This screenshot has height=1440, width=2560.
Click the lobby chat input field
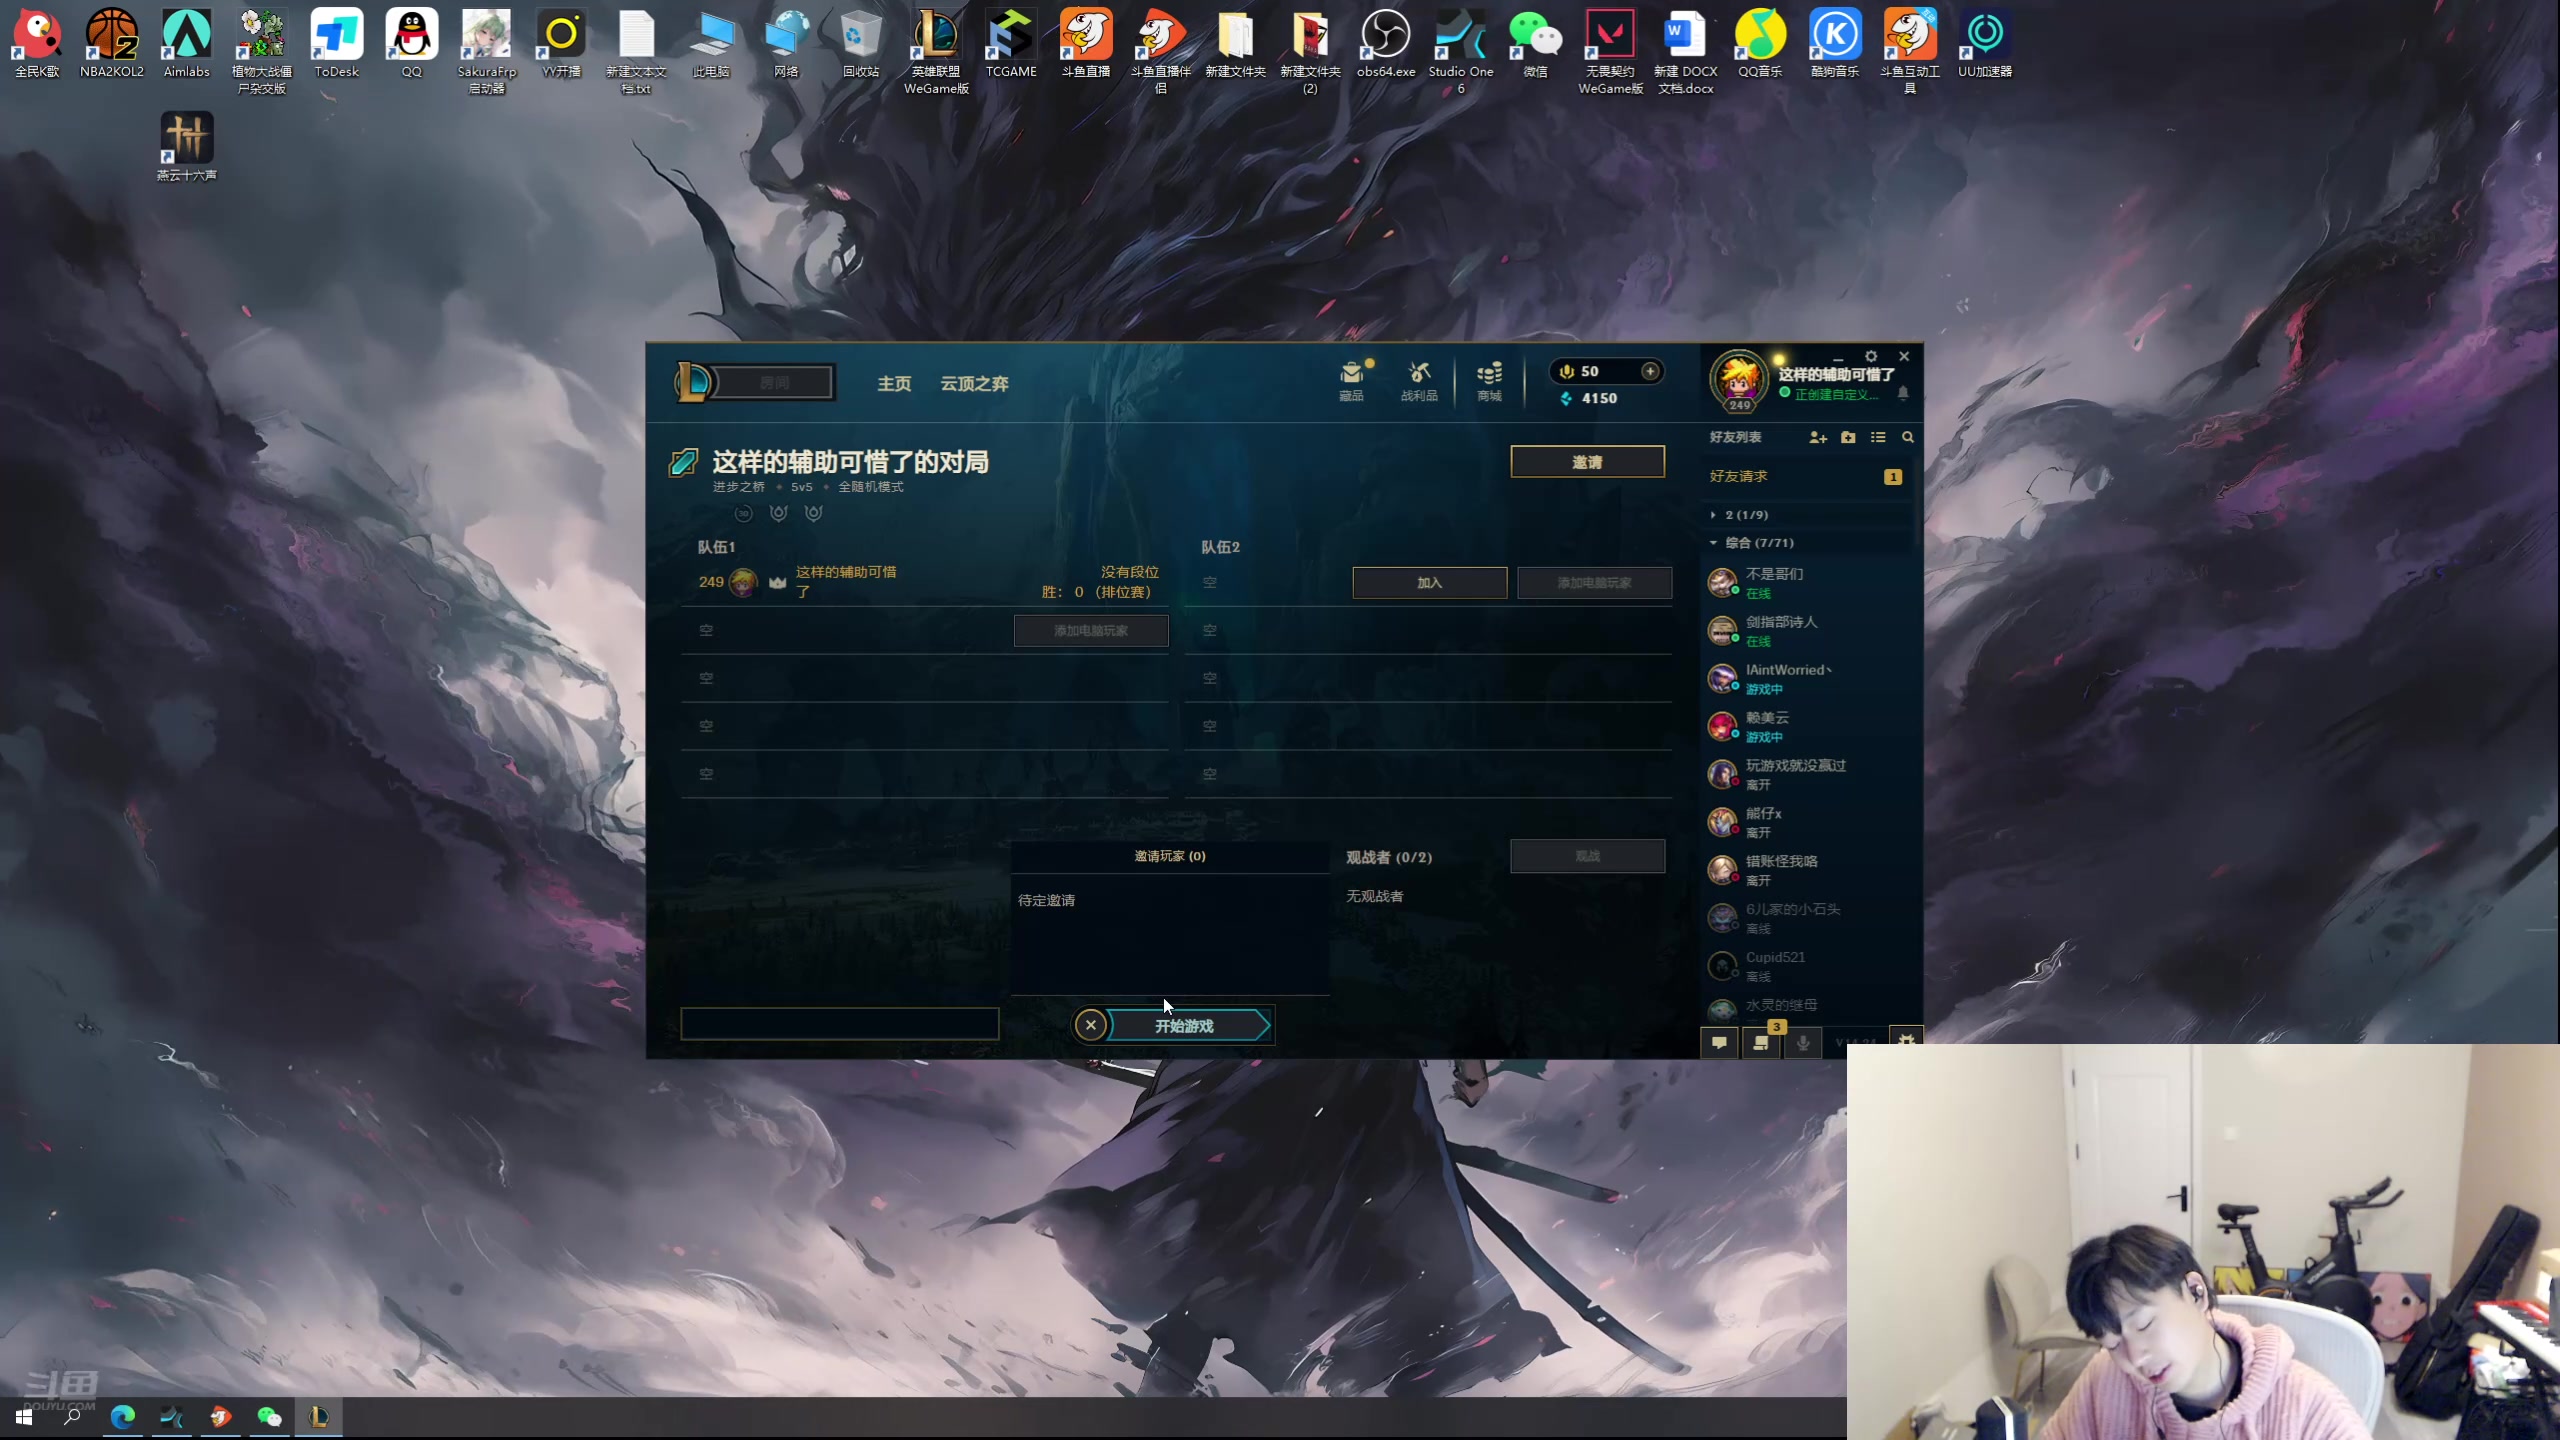840,1024
